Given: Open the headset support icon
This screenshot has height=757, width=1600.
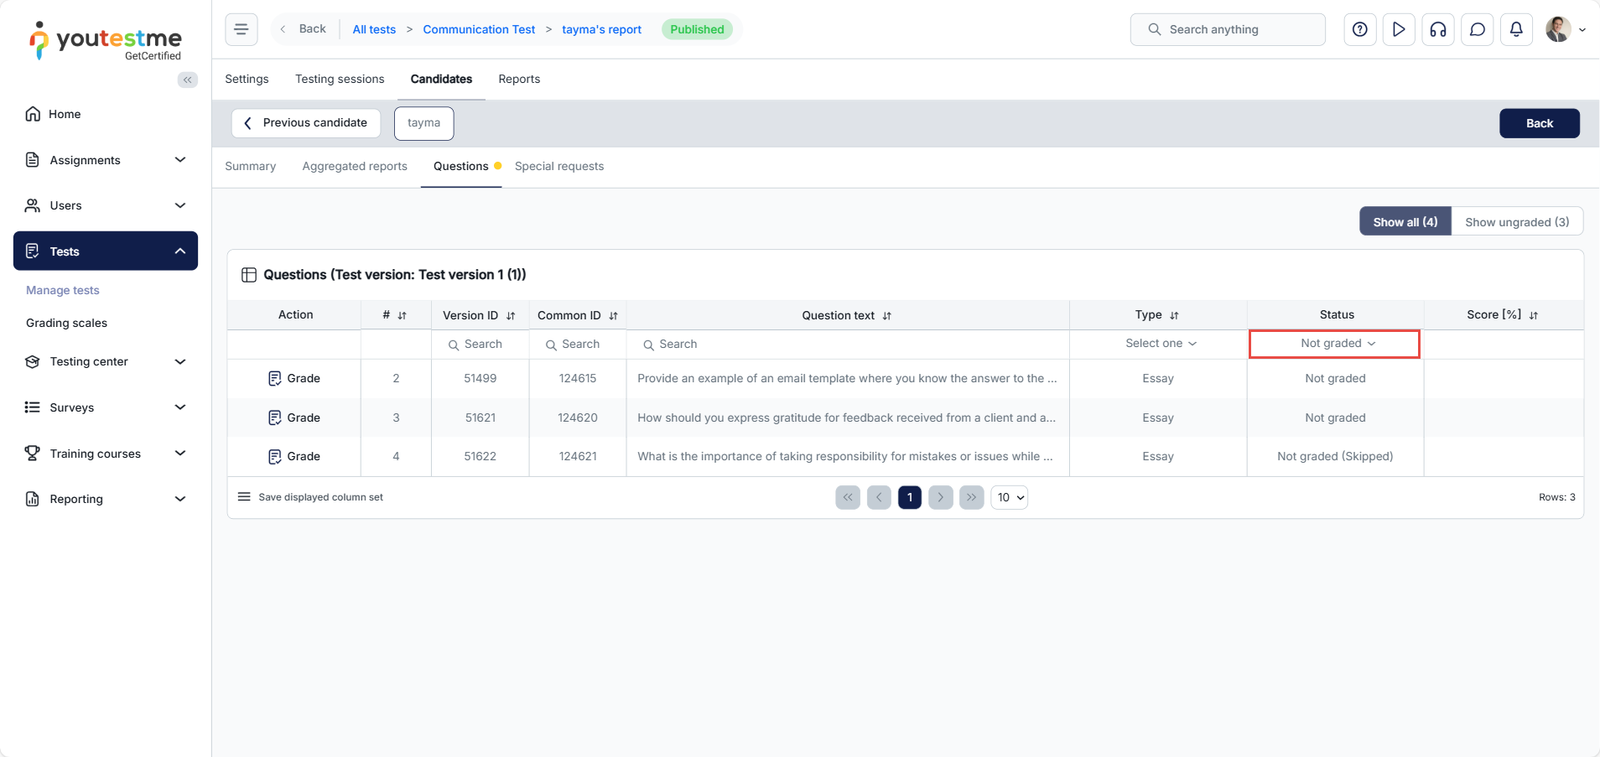Looking at the screenshot, I should point(1438,30).
